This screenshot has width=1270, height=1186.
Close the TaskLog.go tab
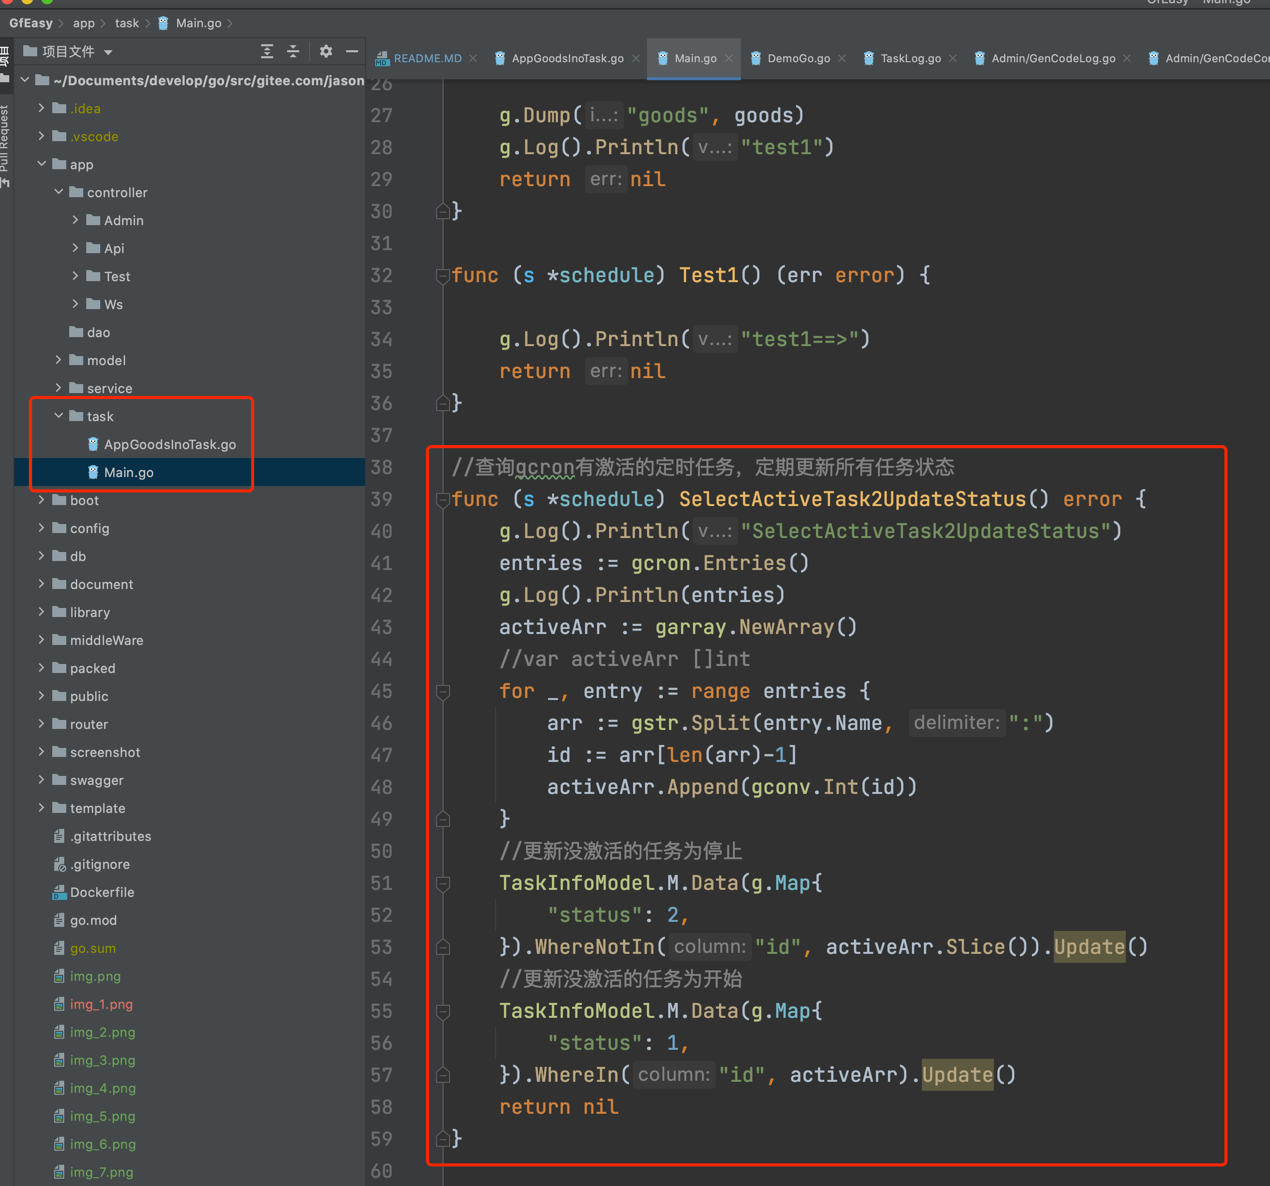point(953,58)
